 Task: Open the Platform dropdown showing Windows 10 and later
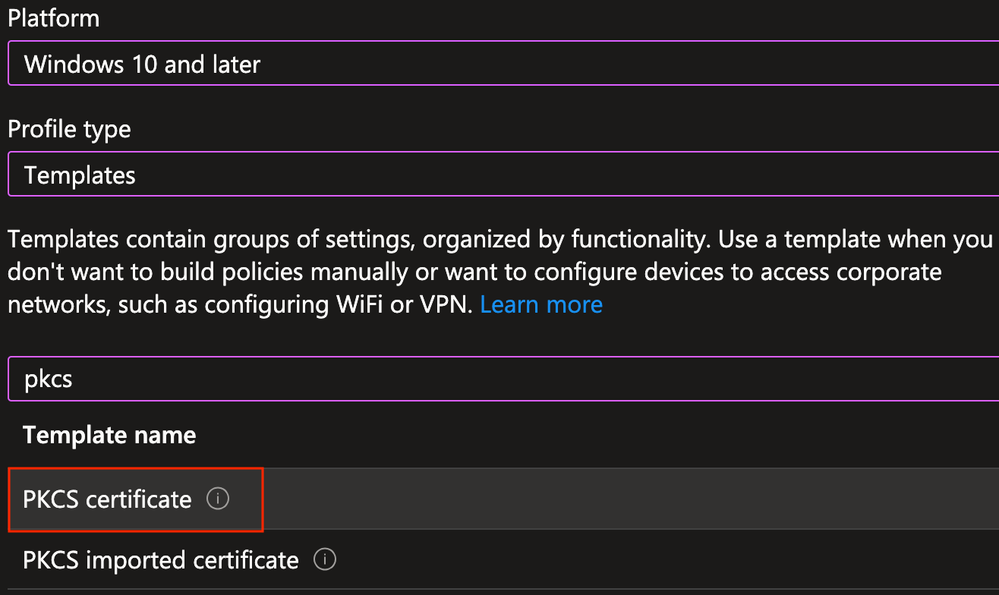pos(503,63)
